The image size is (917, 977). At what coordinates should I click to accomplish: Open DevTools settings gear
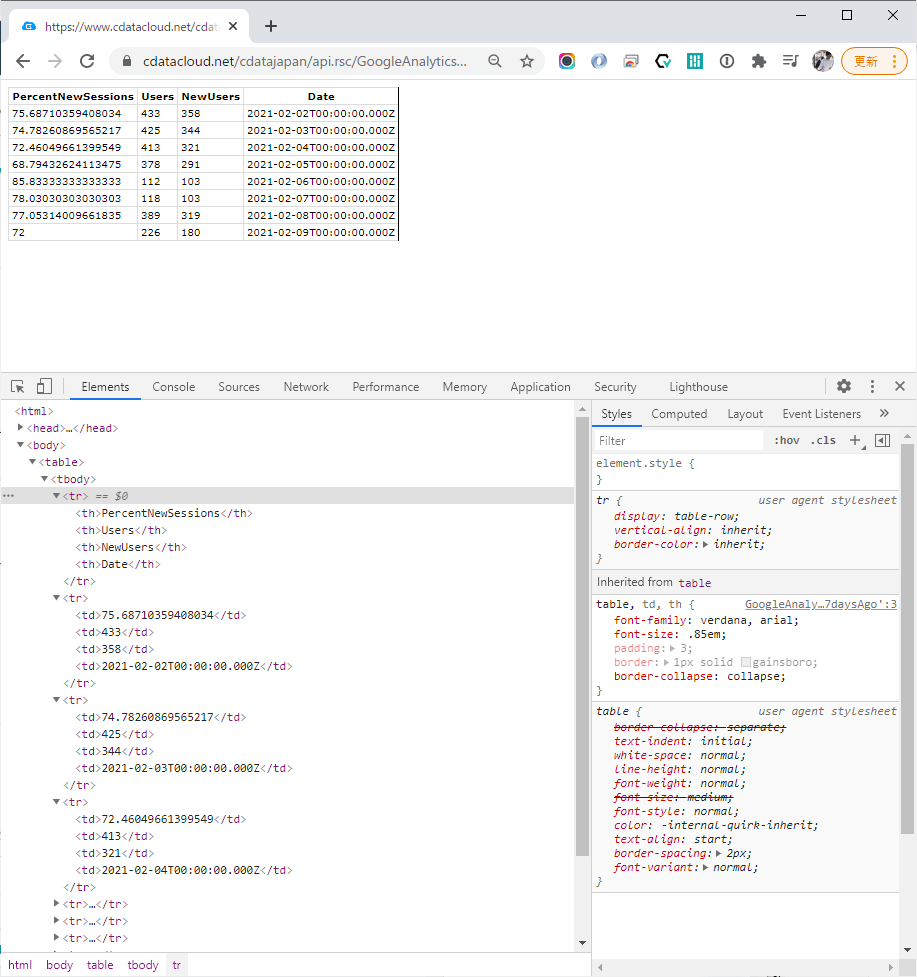pyautogui.click(x=844, y=387)
